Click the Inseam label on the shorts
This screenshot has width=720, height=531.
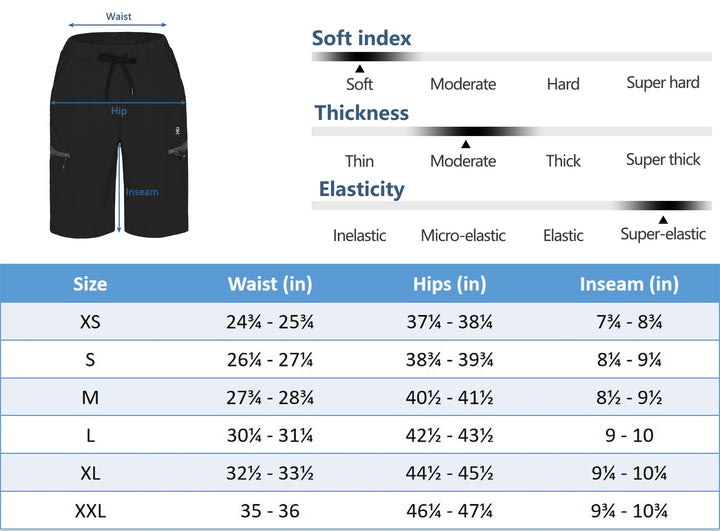142,192
